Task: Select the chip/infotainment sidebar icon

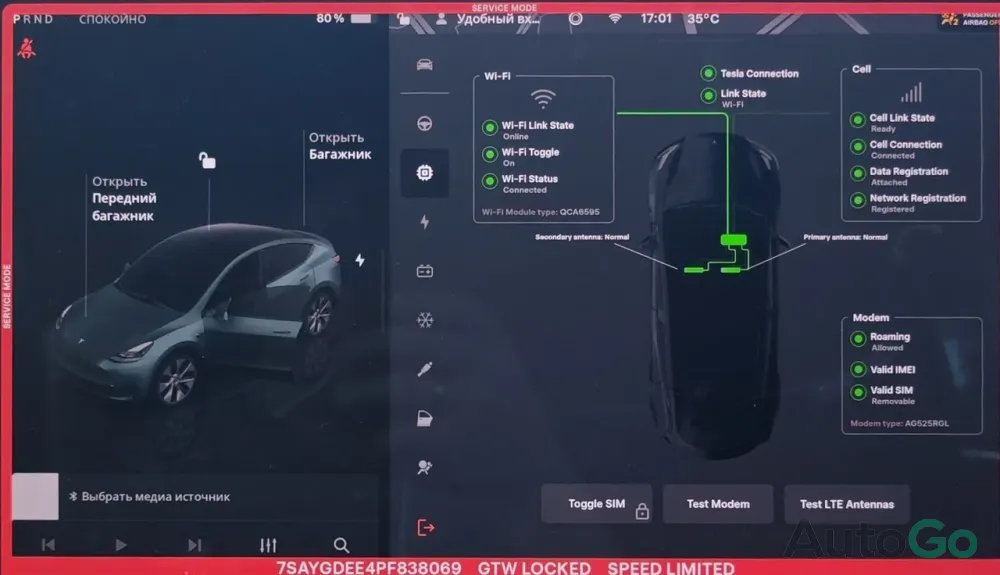Action: [425, 172]
